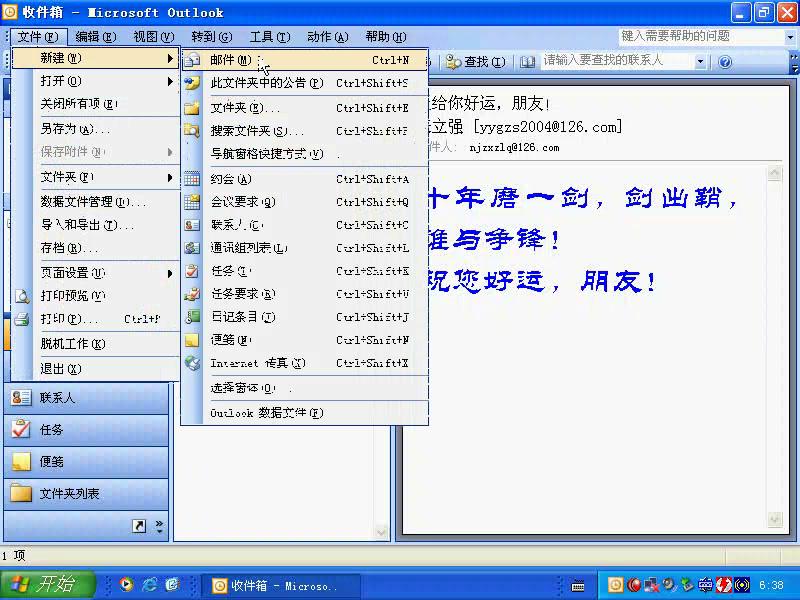Choose Choose Form in New submenu
This screenshot has width=800, height=600.
305,388
